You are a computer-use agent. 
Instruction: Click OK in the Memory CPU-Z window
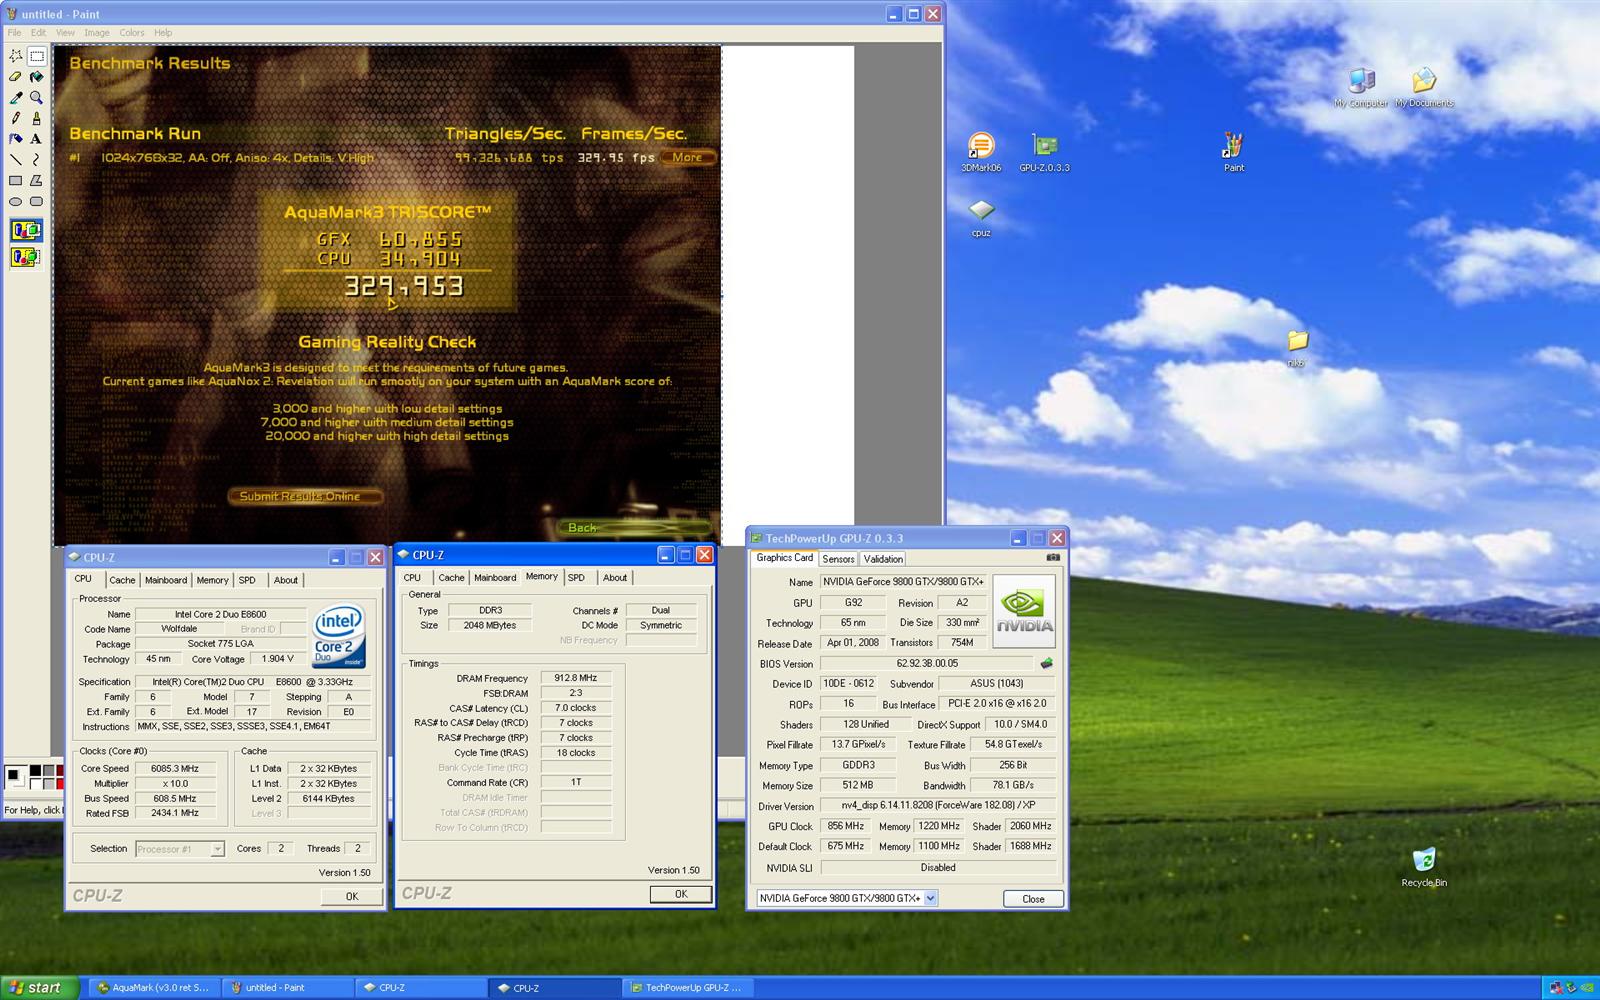click(x=681, y=894)
